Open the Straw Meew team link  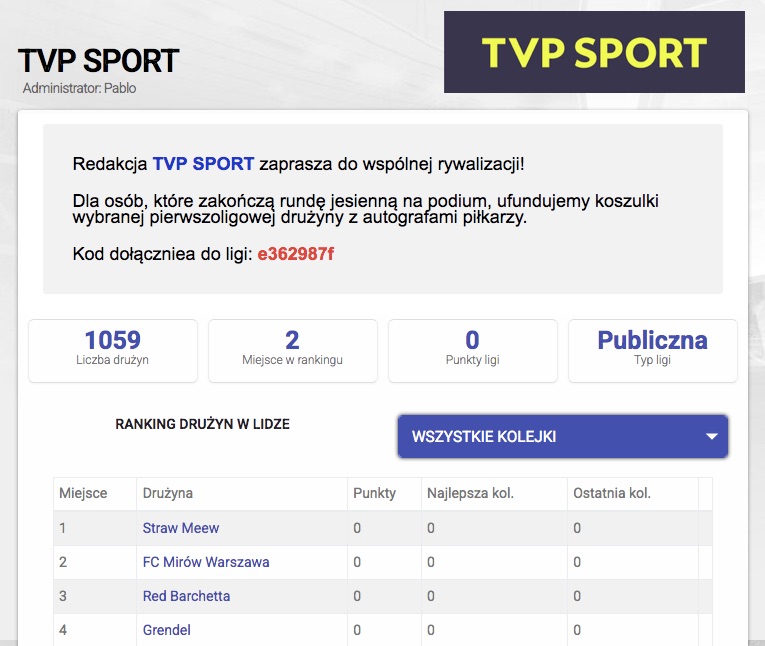tap(181, 528)
